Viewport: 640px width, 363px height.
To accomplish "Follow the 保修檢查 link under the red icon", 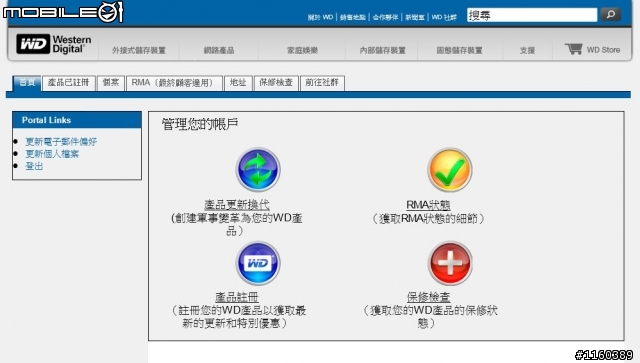I will (428, 297).
